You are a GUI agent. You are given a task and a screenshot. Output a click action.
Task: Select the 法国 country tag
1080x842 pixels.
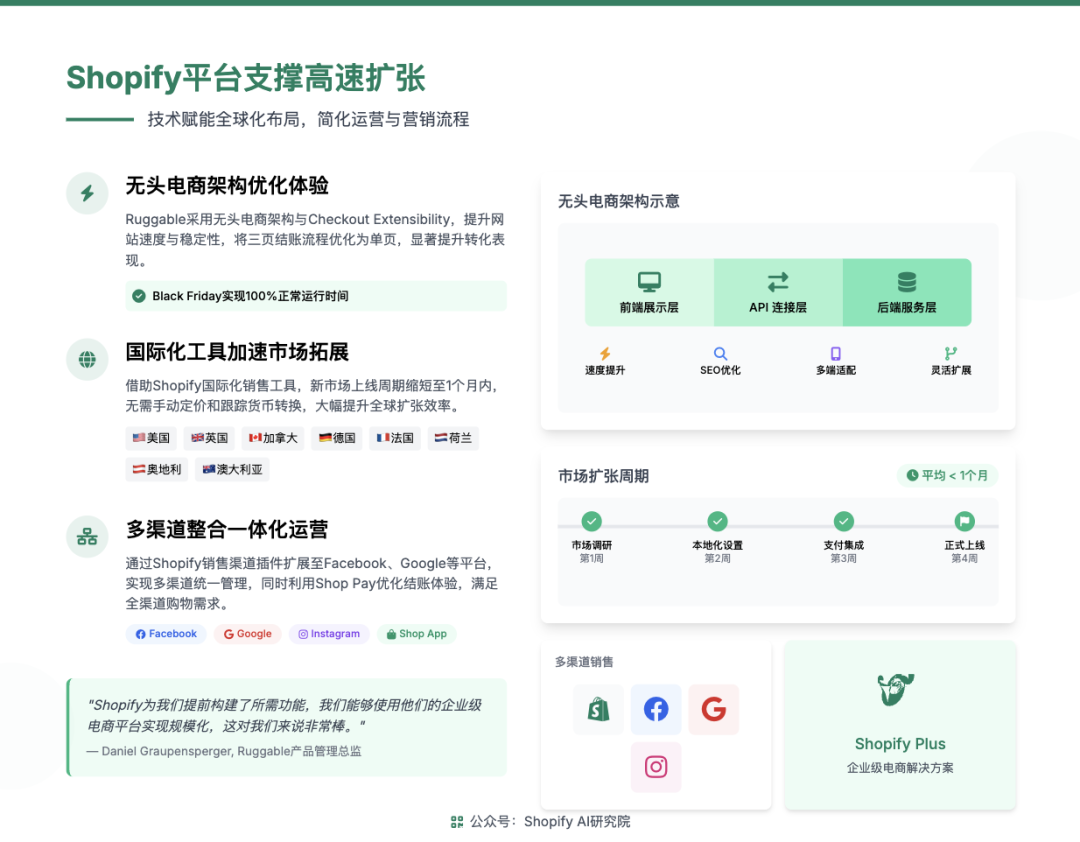pos(395,438)
